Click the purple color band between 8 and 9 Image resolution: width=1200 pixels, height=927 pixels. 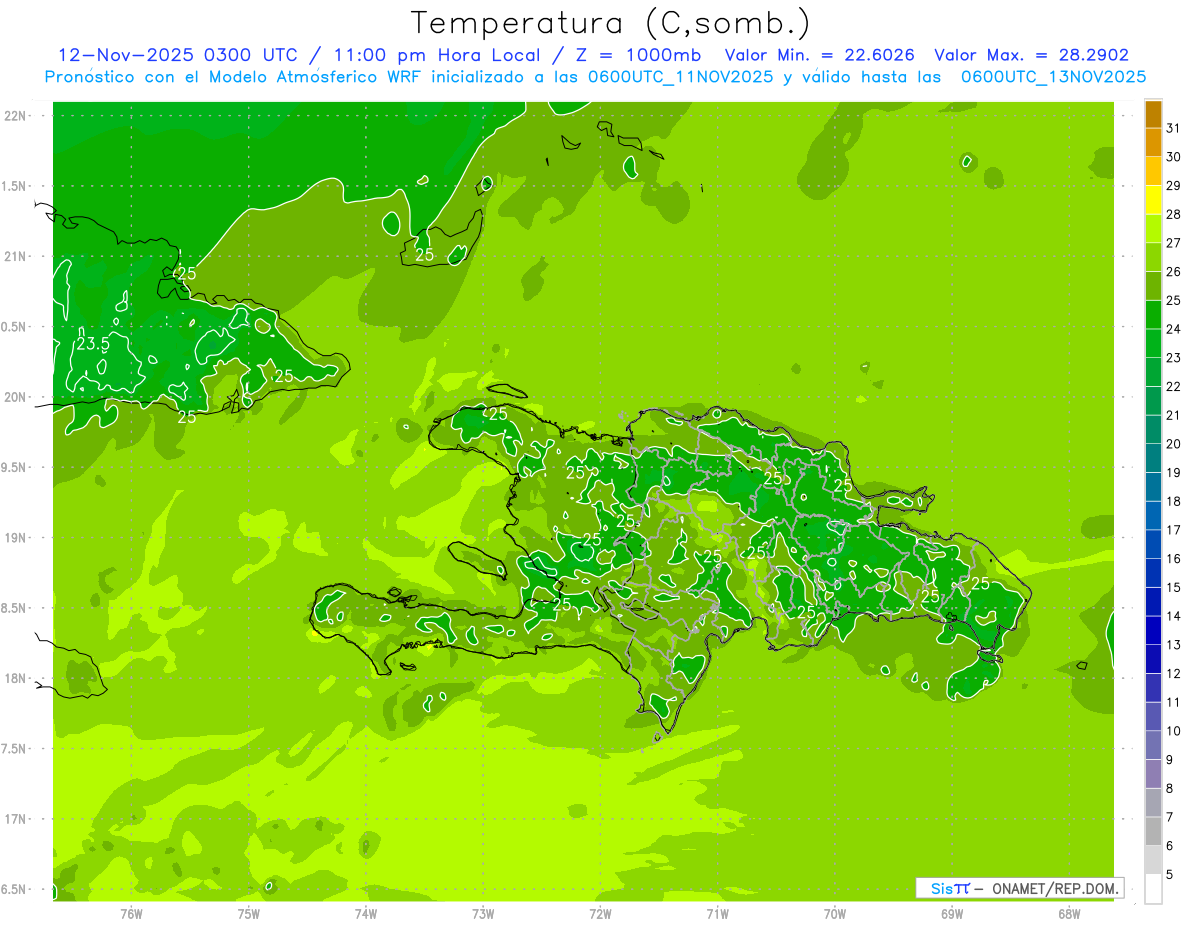[1153, 775]
